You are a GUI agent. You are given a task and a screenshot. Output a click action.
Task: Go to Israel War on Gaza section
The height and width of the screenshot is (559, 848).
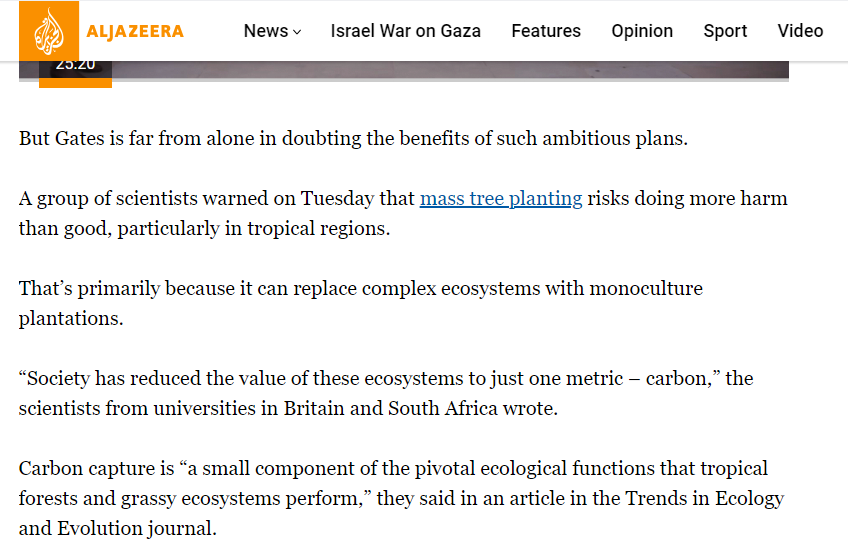pos(405,31)
